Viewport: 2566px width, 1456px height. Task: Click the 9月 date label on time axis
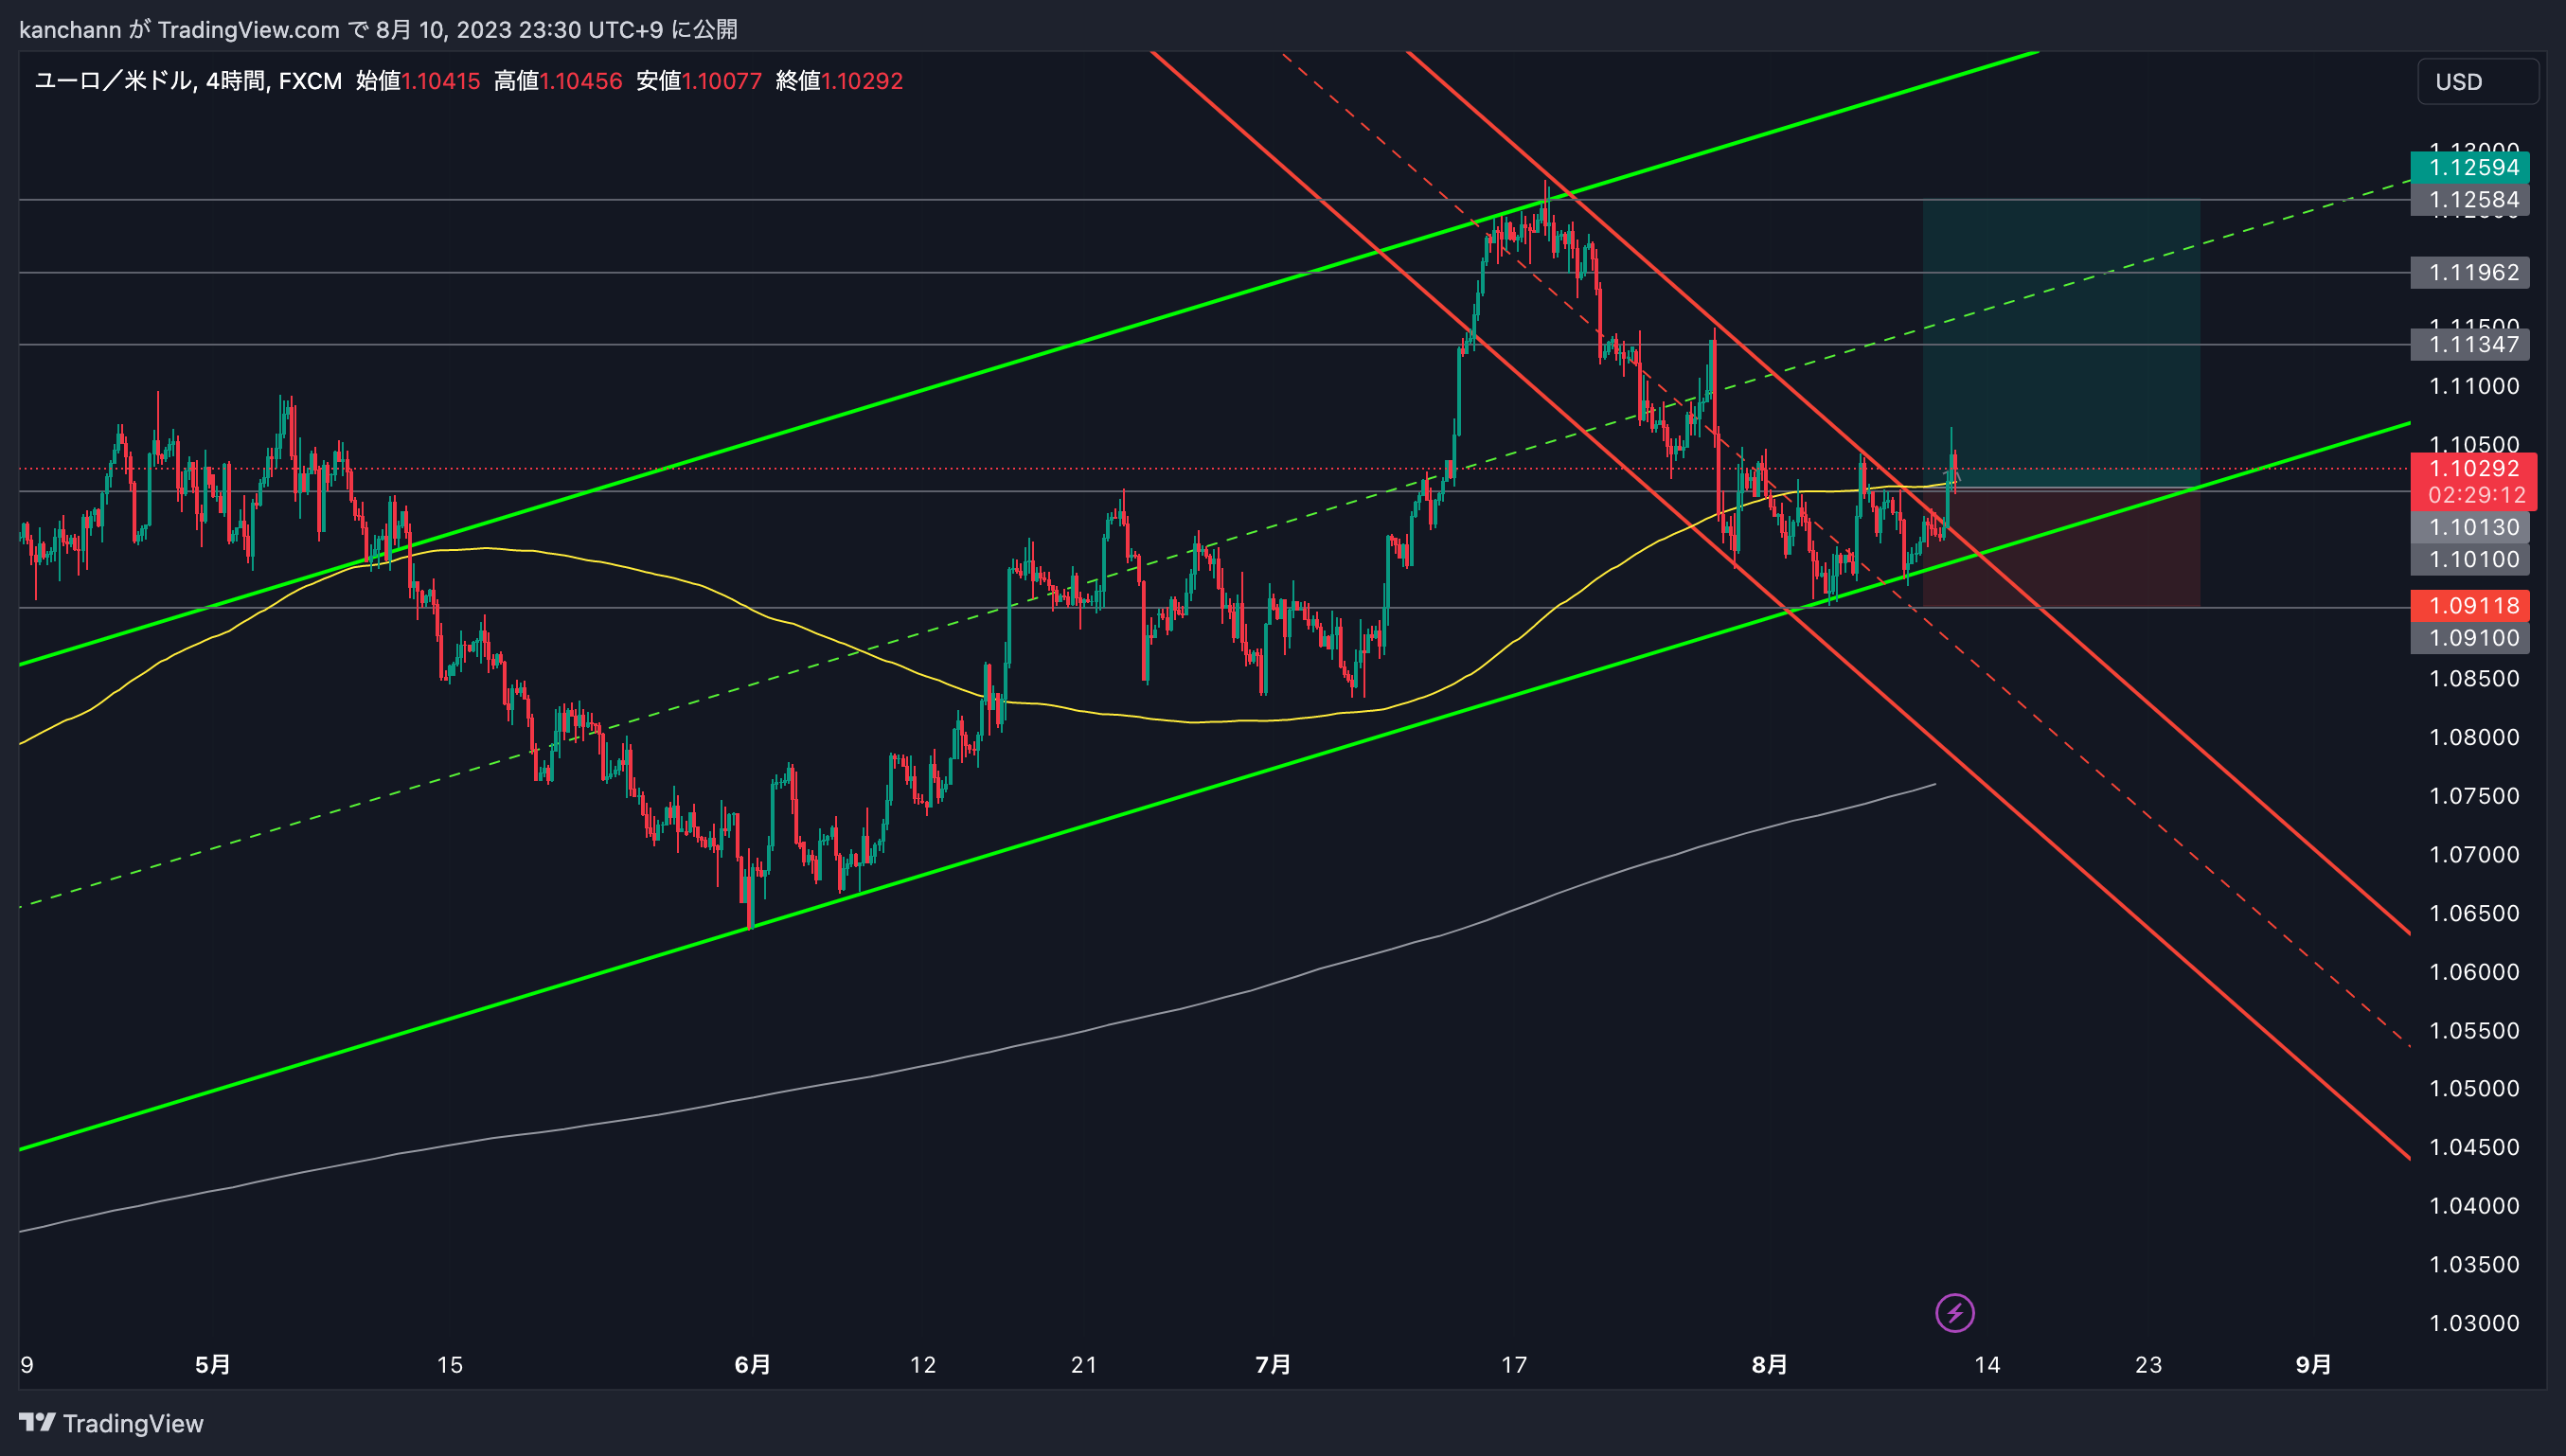tap(2313, 1364)
